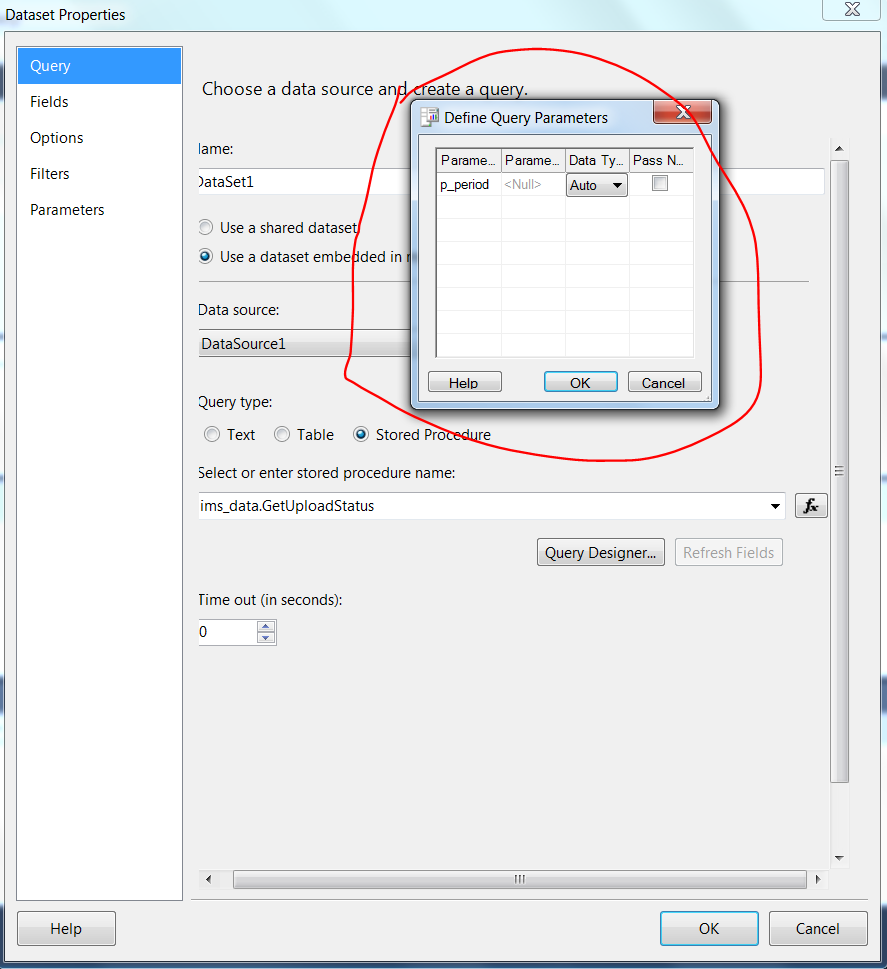
Task: Close the Dataset Properties window
Action: (852, 9)
